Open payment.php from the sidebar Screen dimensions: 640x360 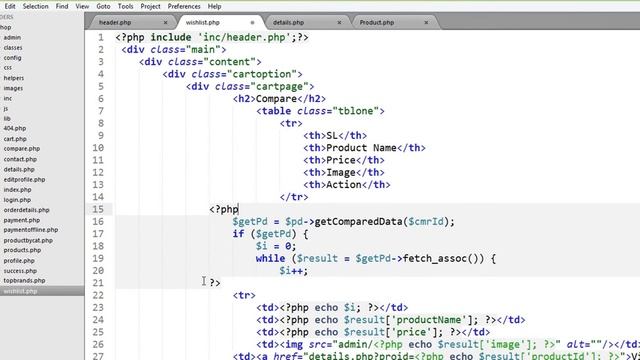click(22, 220)
